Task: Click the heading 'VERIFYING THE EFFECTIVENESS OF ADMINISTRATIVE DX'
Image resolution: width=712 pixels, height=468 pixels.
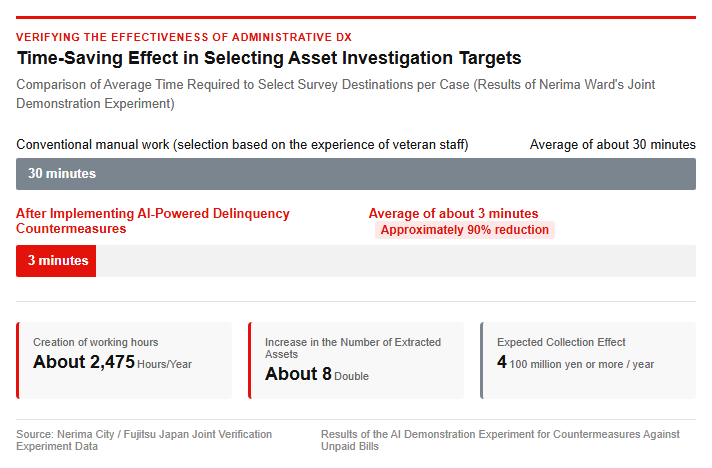Action: tap(184, 37)
